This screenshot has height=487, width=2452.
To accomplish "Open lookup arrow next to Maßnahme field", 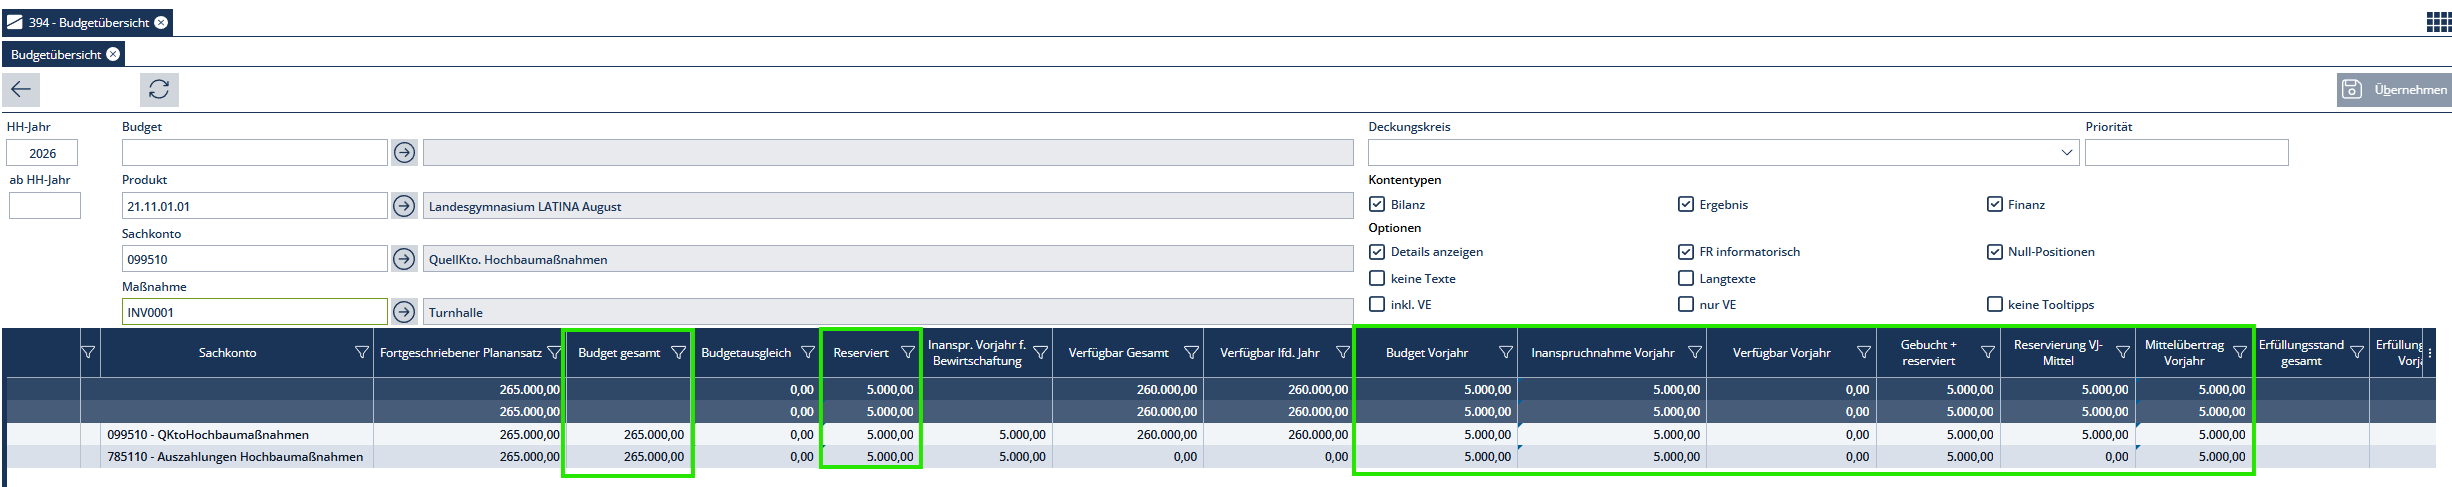I will coord(404,312).
